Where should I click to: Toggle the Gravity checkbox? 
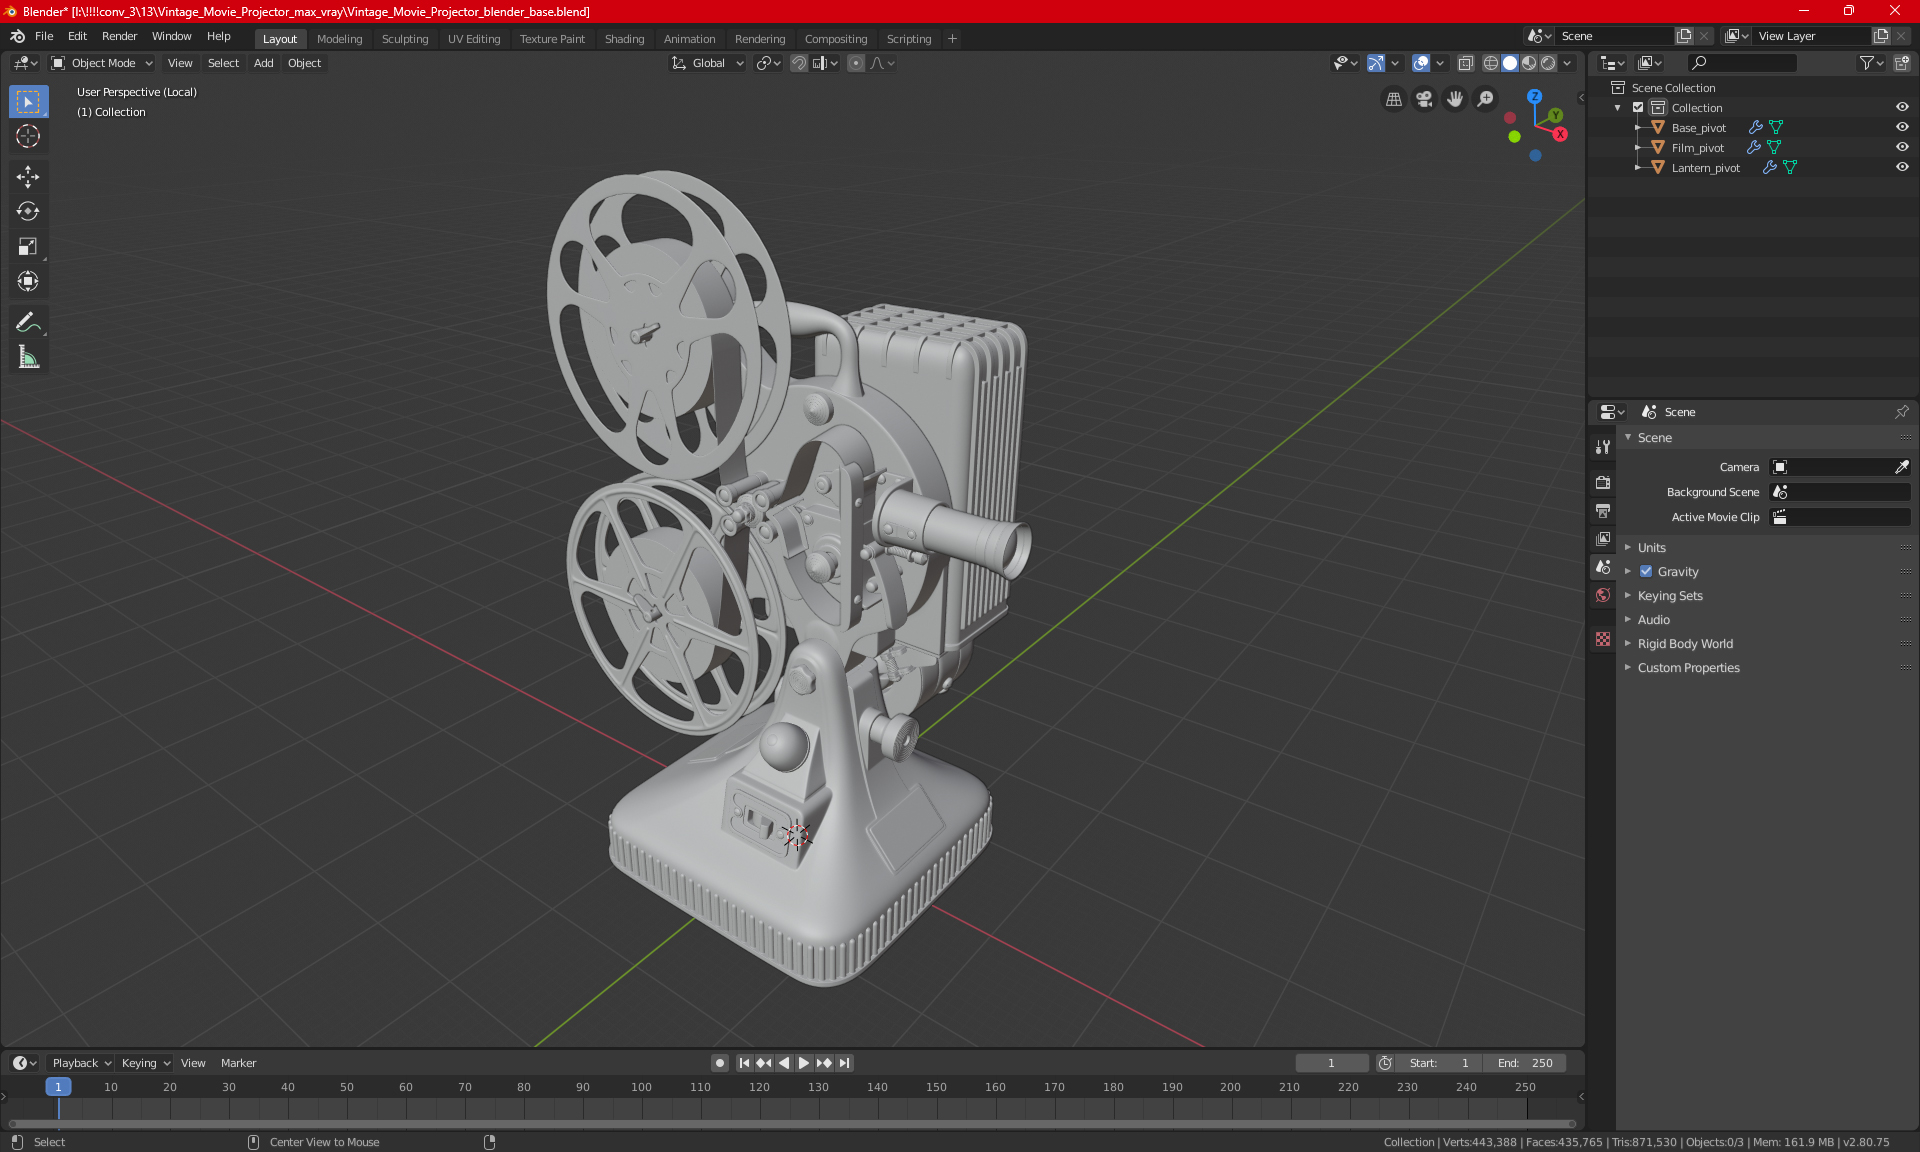pyautogui.click(x=1646, y=572)
